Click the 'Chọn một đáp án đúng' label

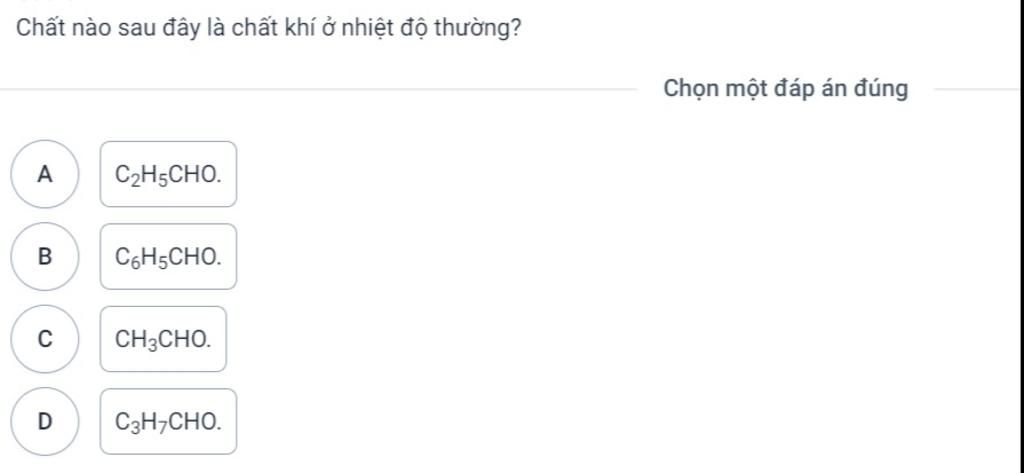coord(786,89)
